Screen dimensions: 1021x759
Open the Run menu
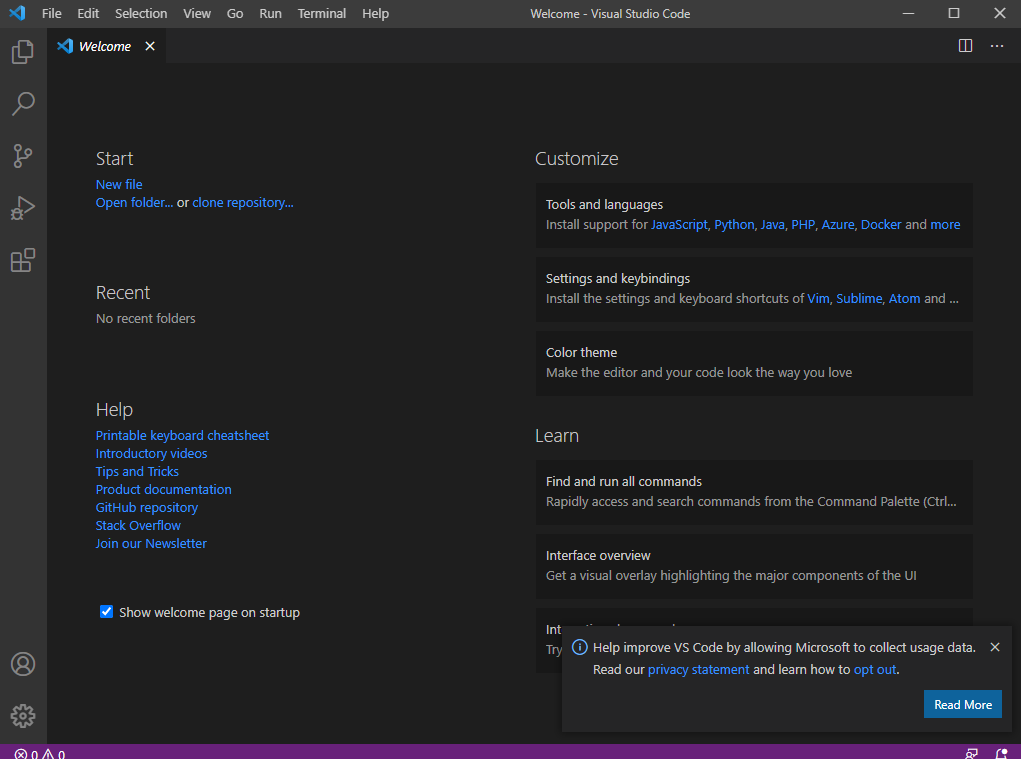coord(270,13)
